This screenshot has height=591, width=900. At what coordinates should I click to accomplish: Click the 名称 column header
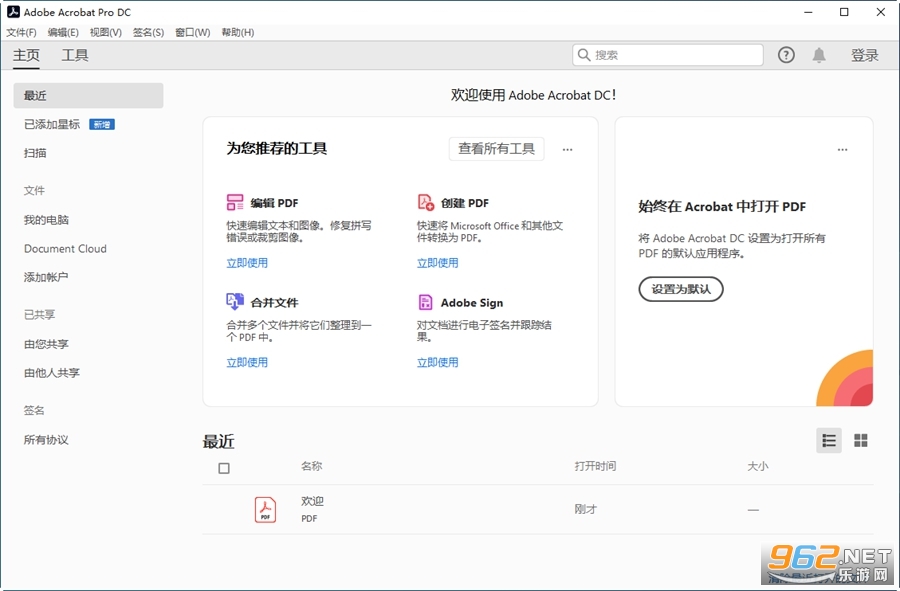pyautogui.click(x=312, y=466)
